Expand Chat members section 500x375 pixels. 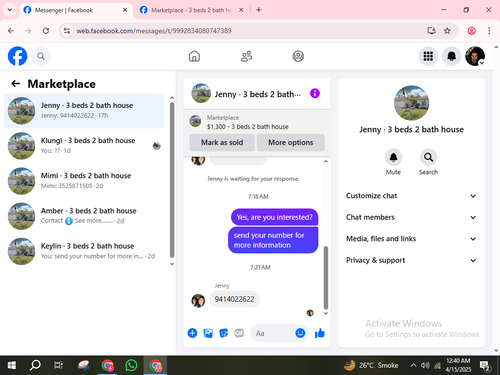pos(411,217)
